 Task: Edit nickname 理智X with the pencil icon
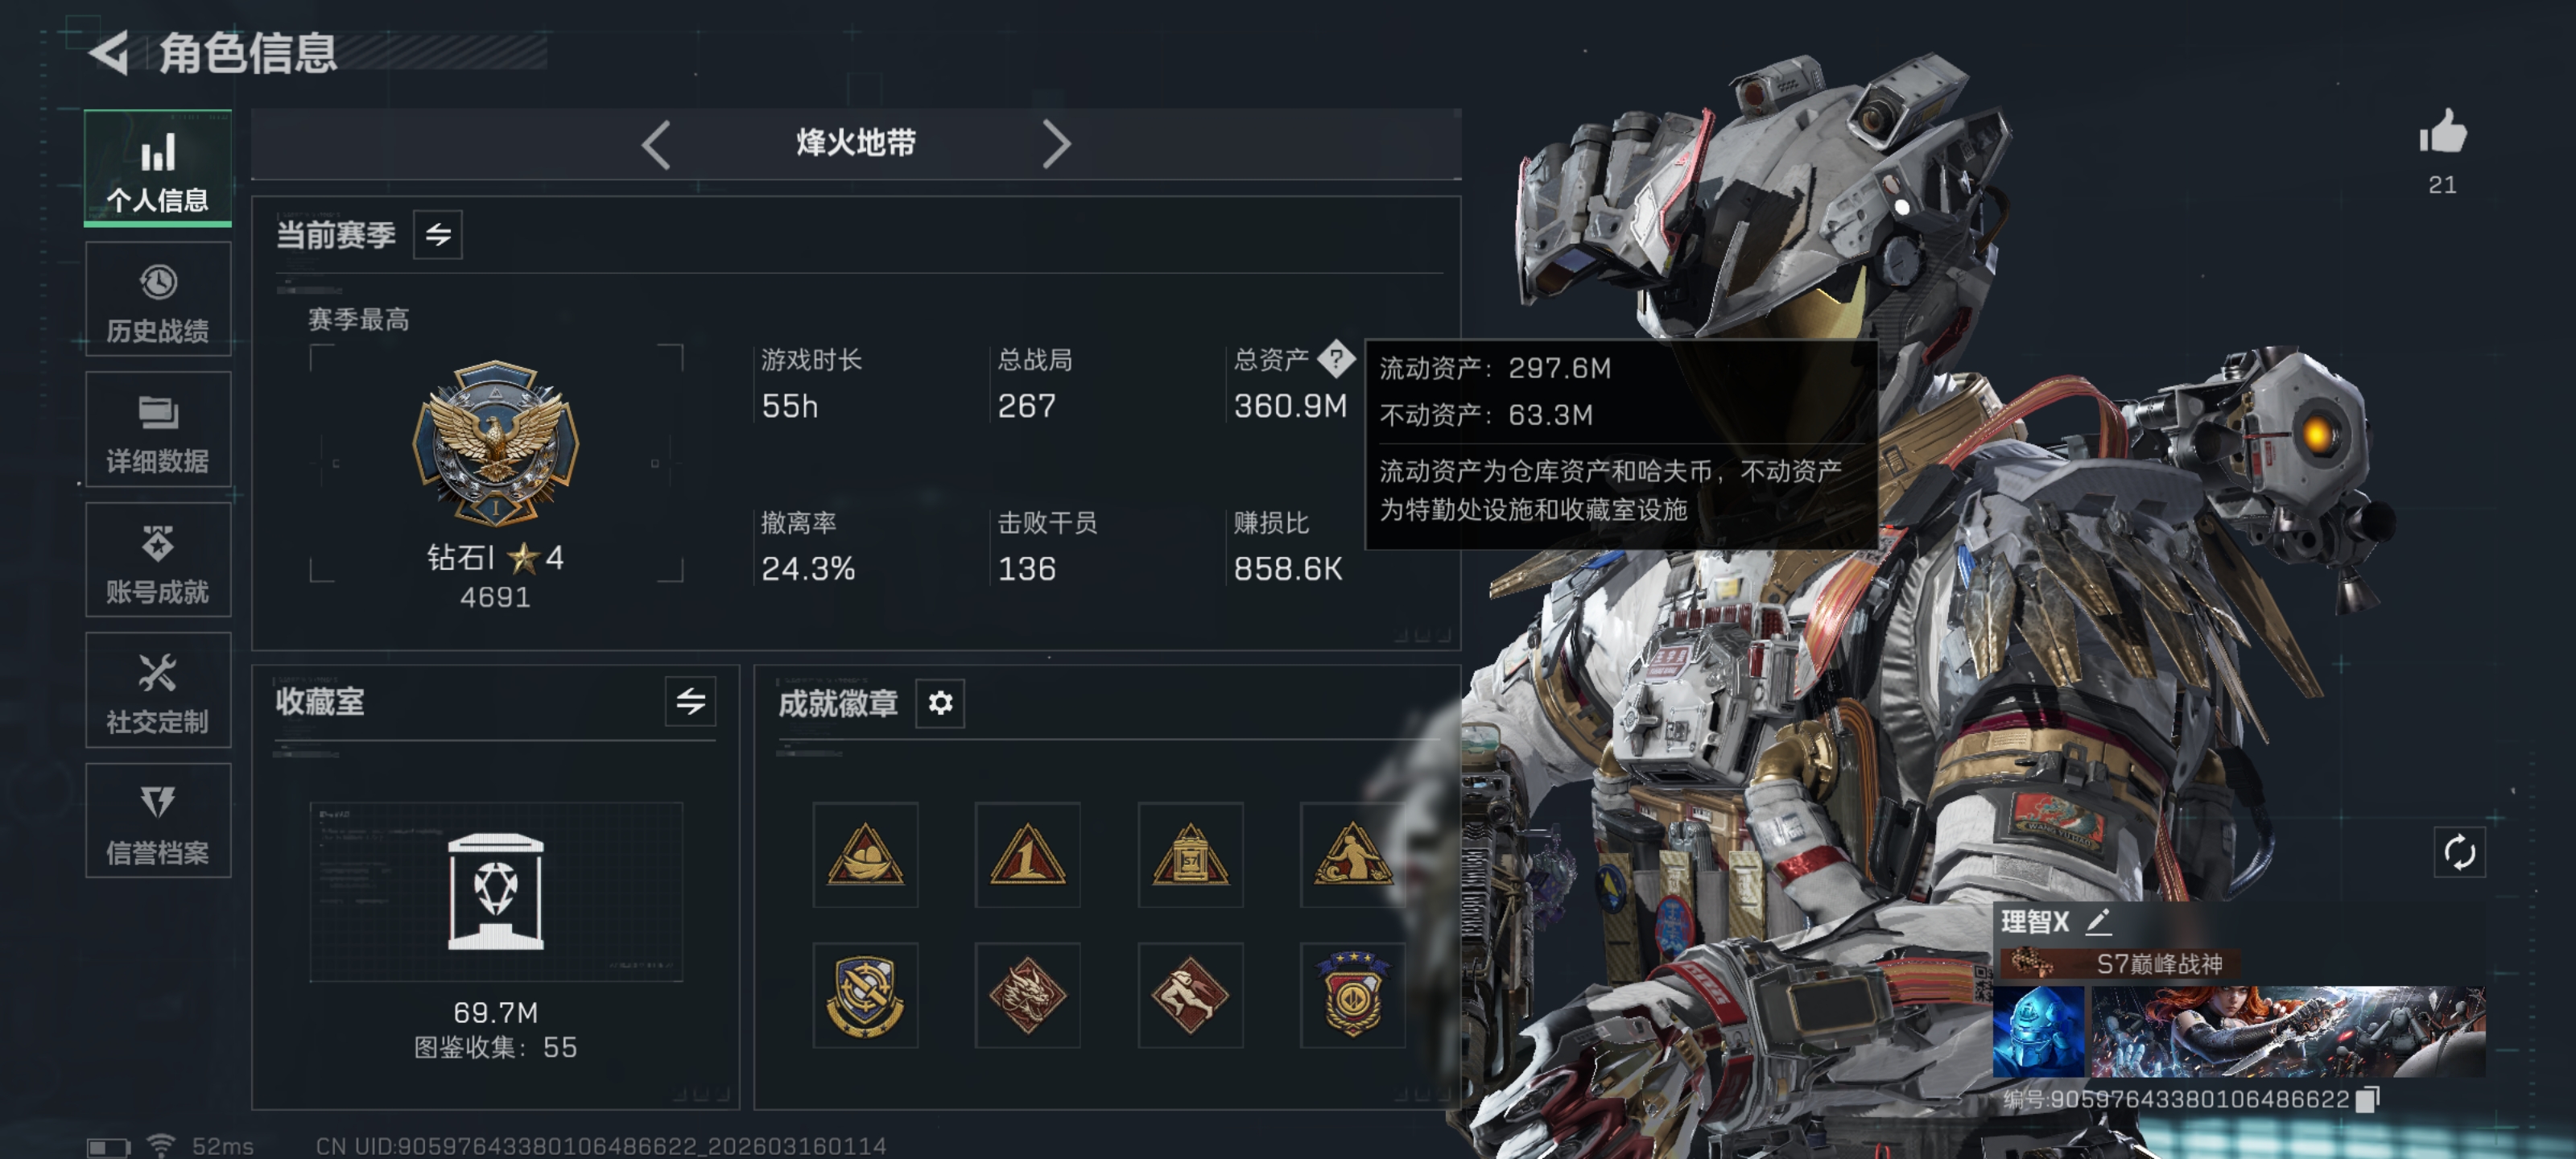click(x=2098, y=921)
